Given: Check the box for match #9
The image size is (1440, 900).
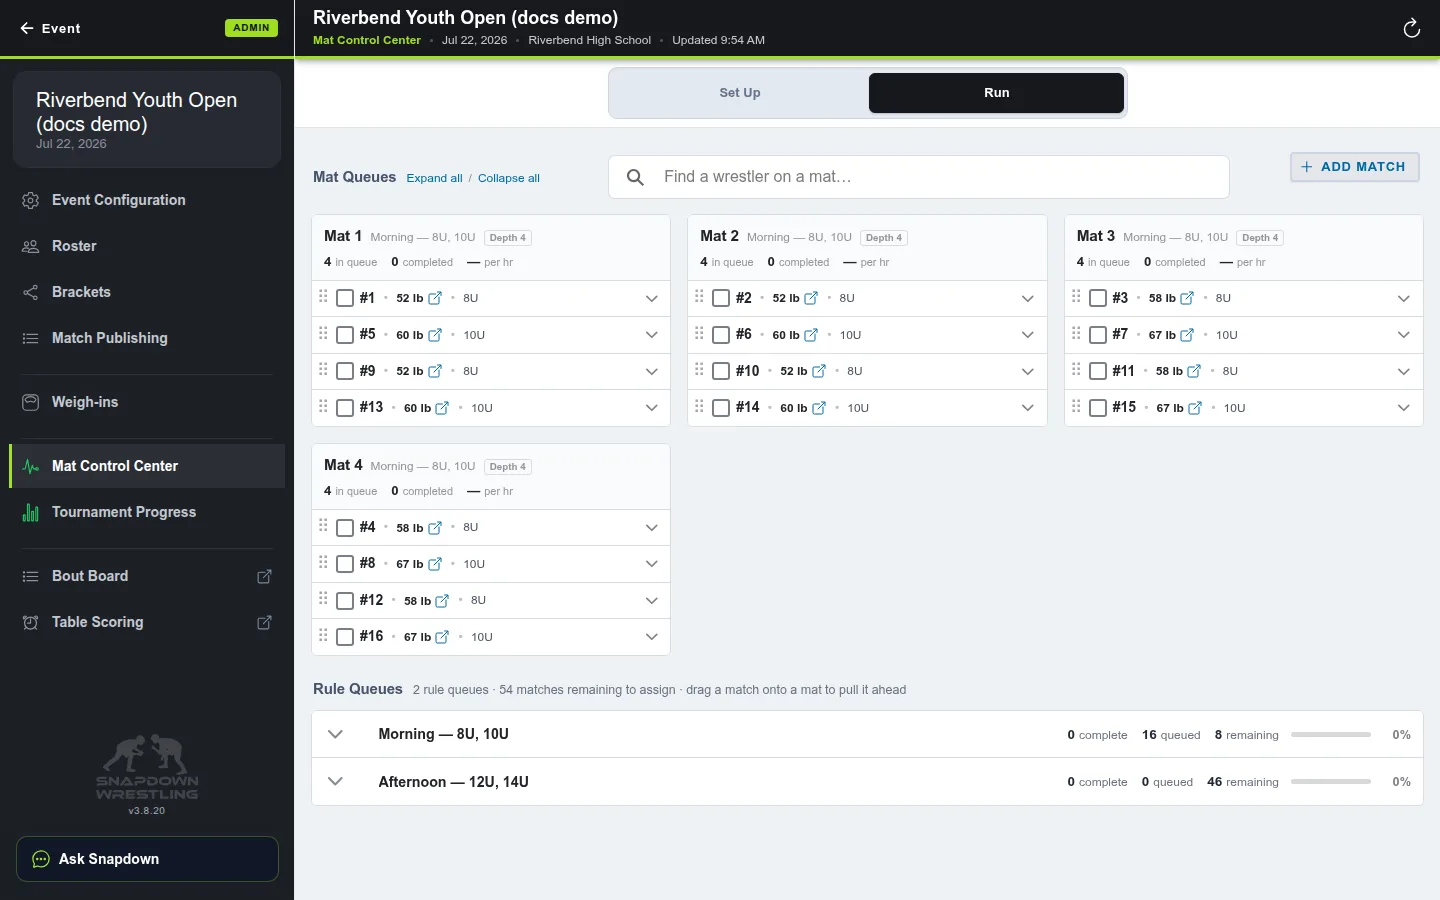Looking at the screenshot, I should (345, 371).
